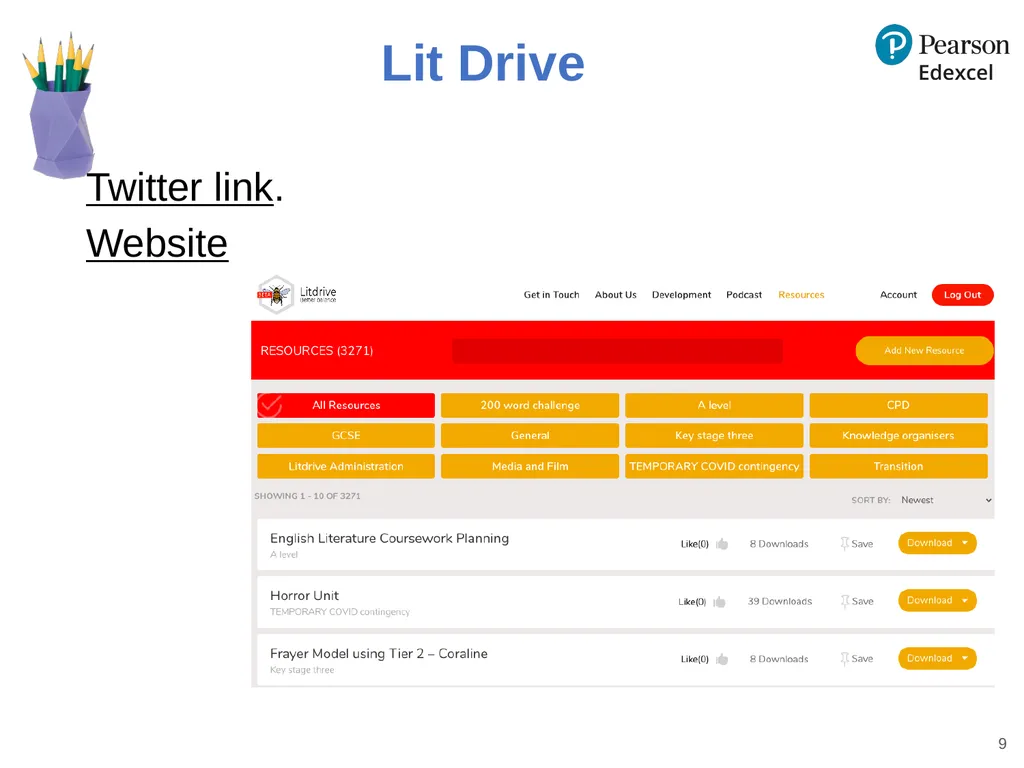Filter by TEMPORARY COVID contingency
This screenshot has width=1024, height=768.
click(714, 466)
